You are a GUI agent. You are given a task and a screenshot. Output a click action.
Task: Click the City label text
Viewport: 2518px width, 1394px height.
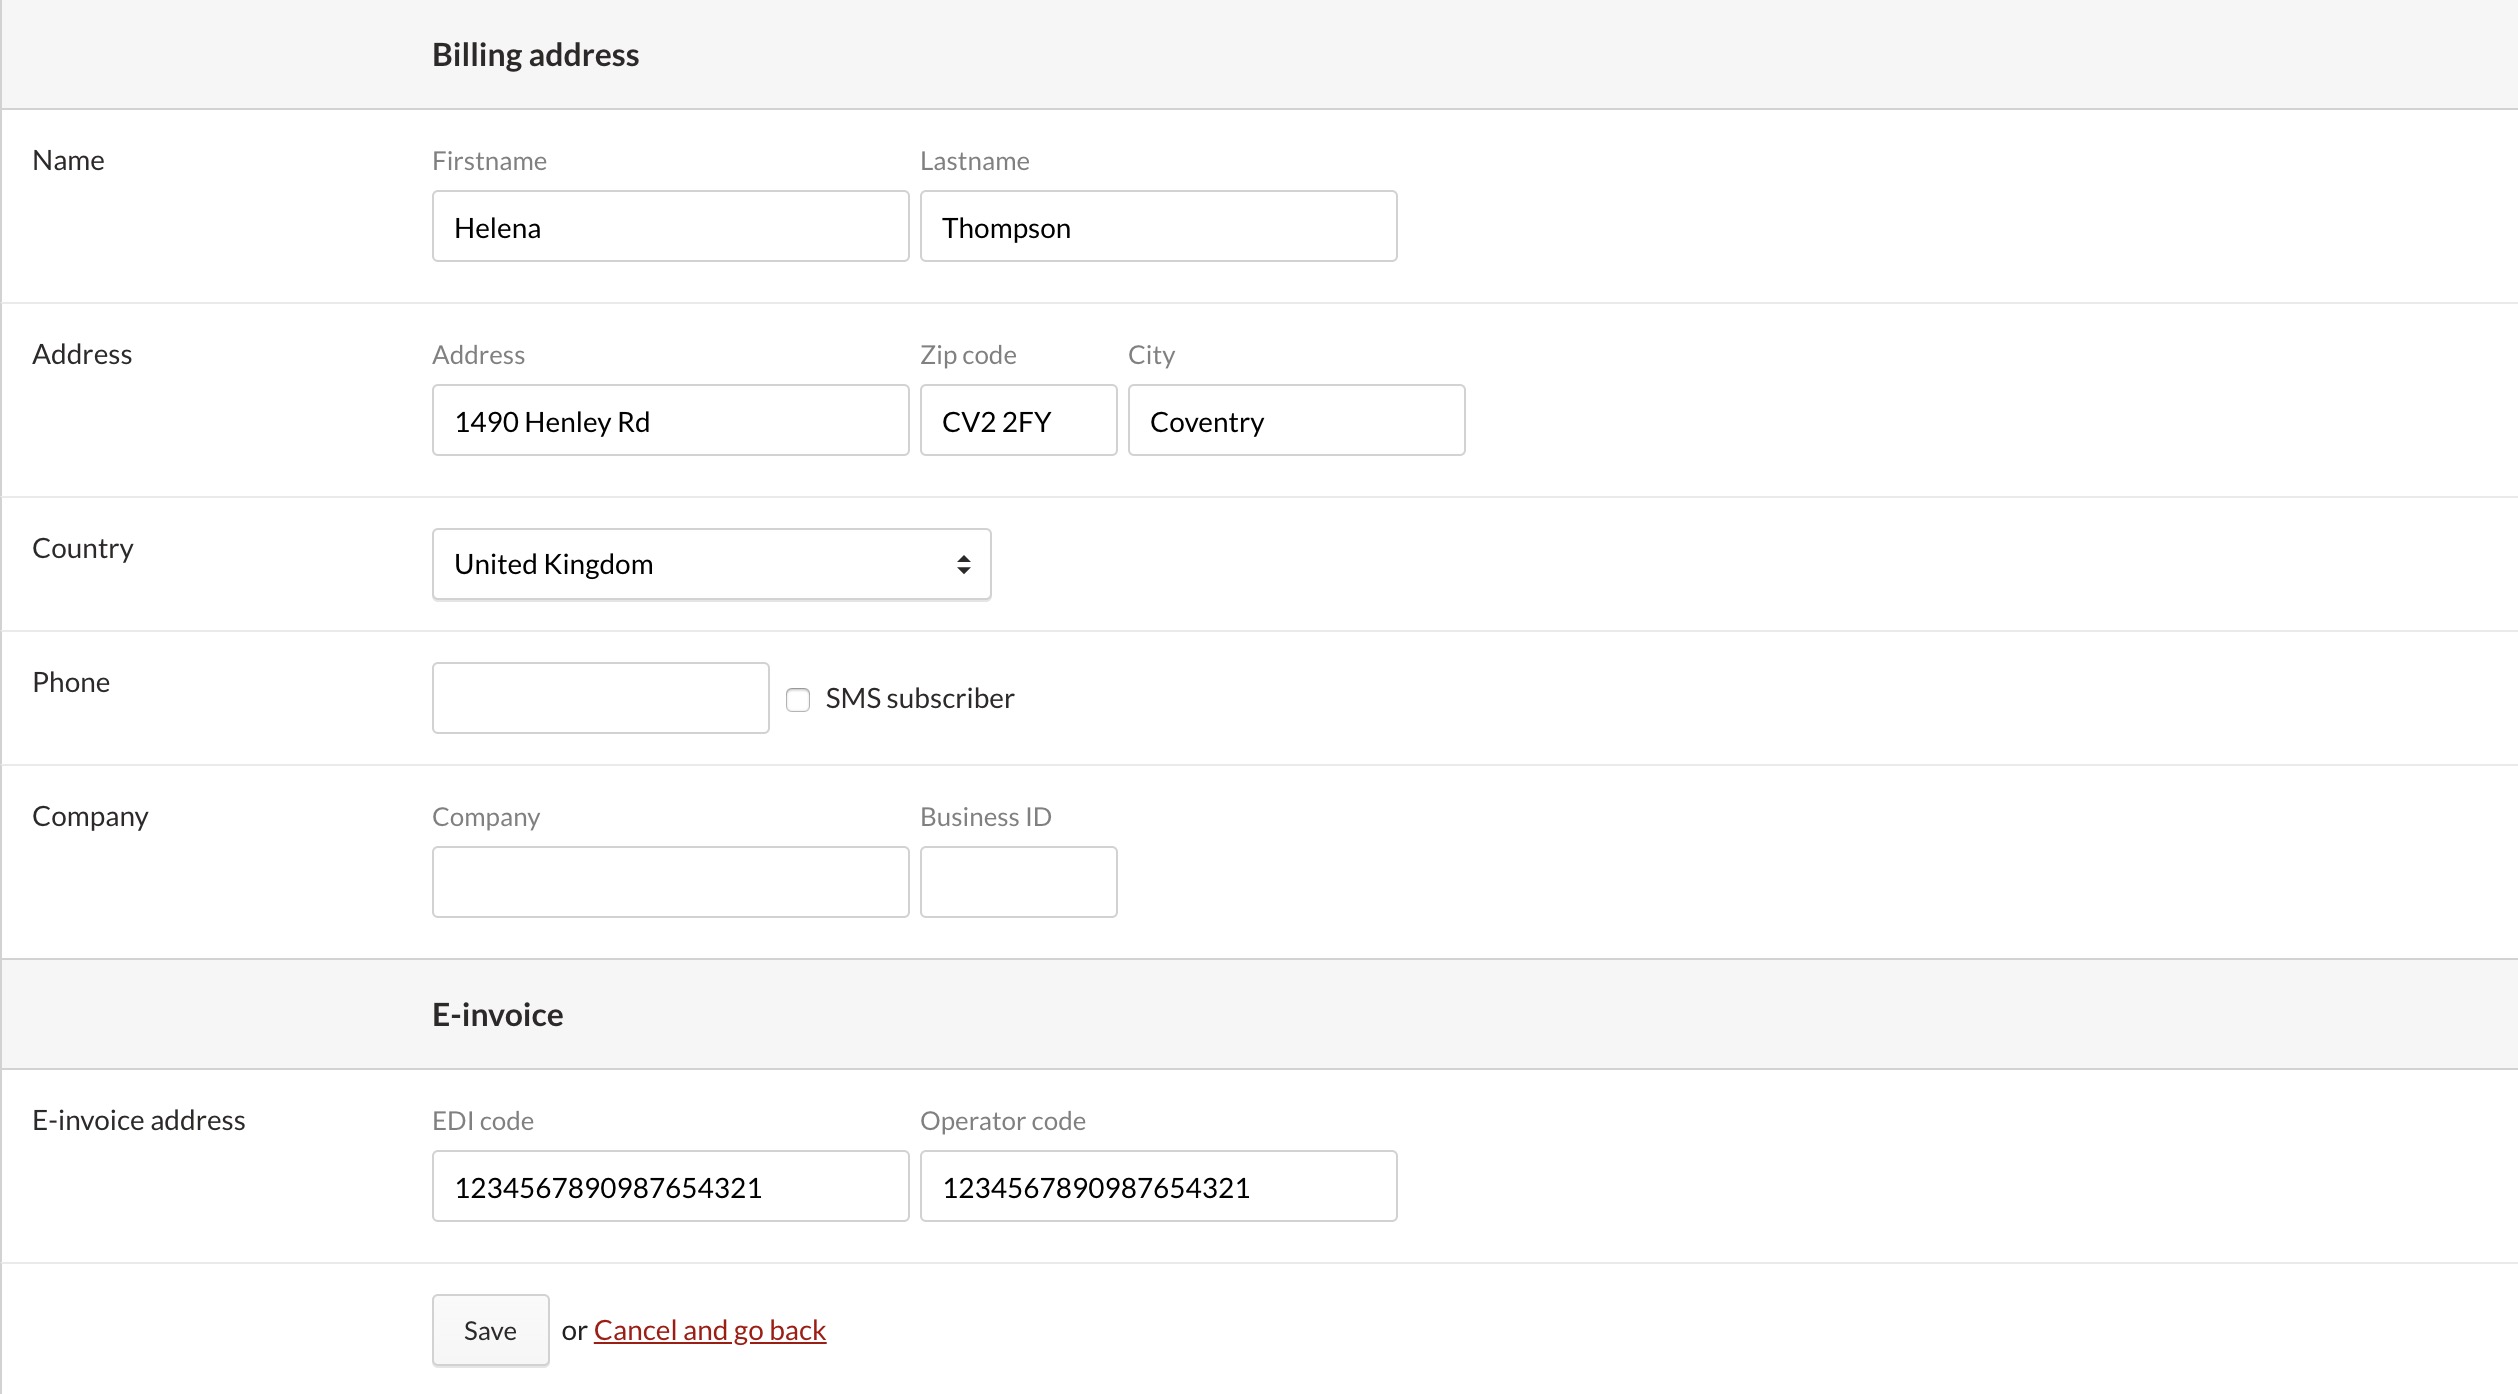1151,355
